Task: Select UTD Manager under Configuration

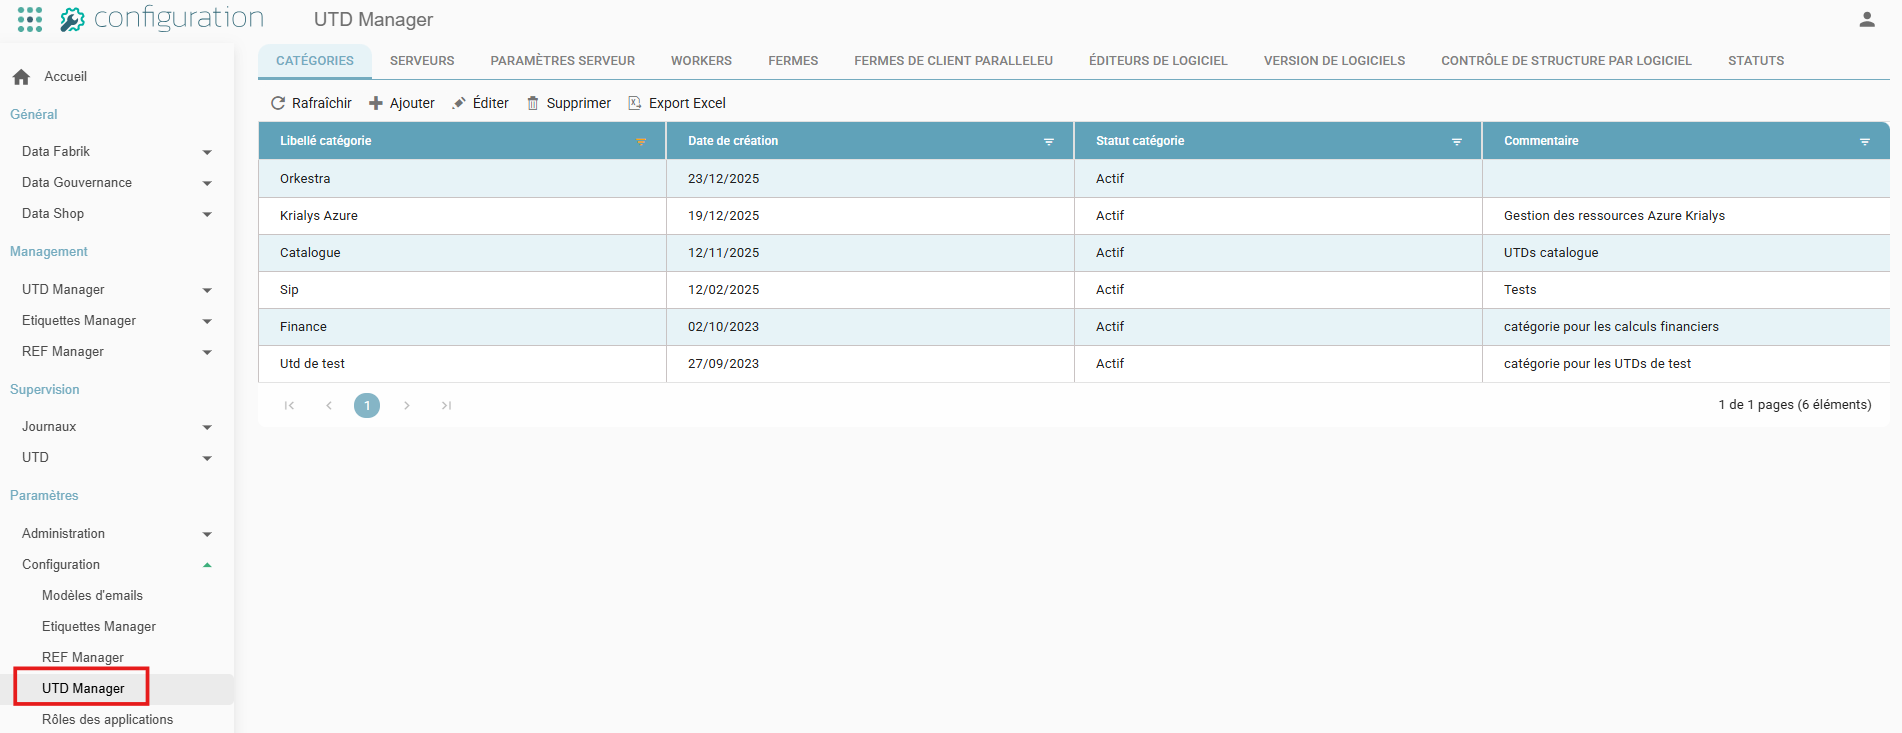Action: click(83, 689)
